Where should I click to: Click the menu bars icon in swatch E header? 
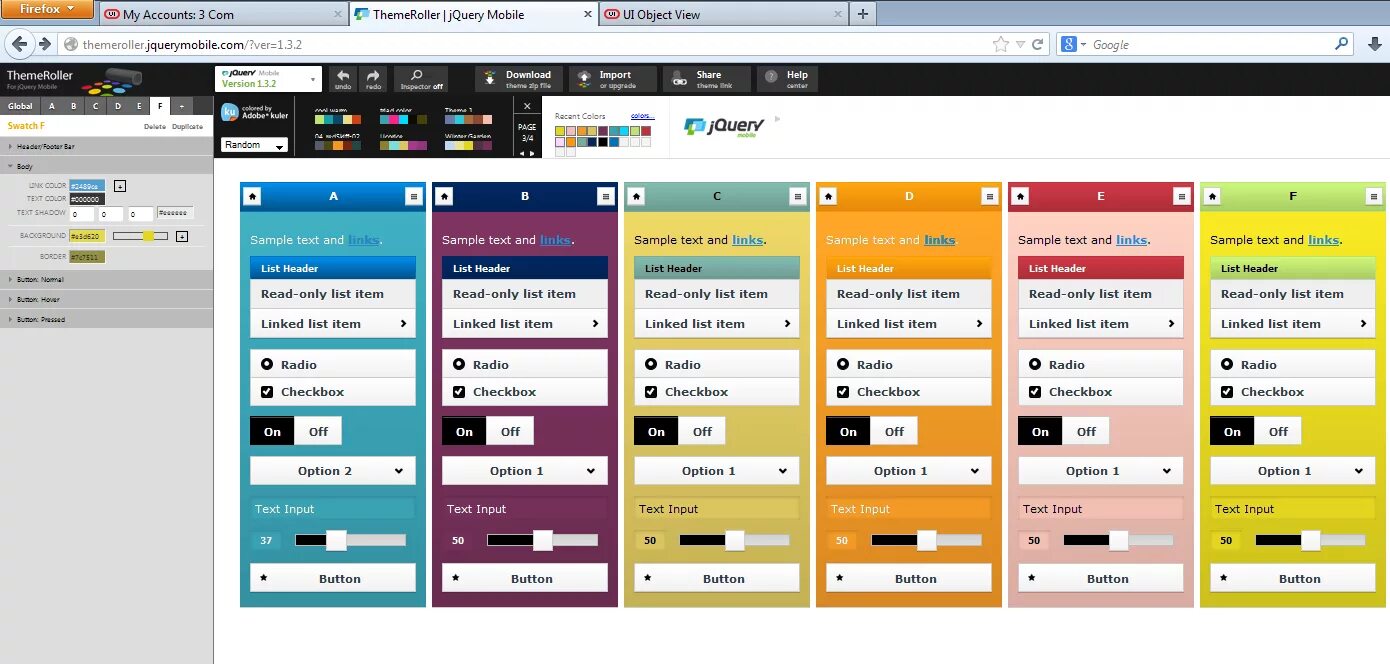[1182, 196]
